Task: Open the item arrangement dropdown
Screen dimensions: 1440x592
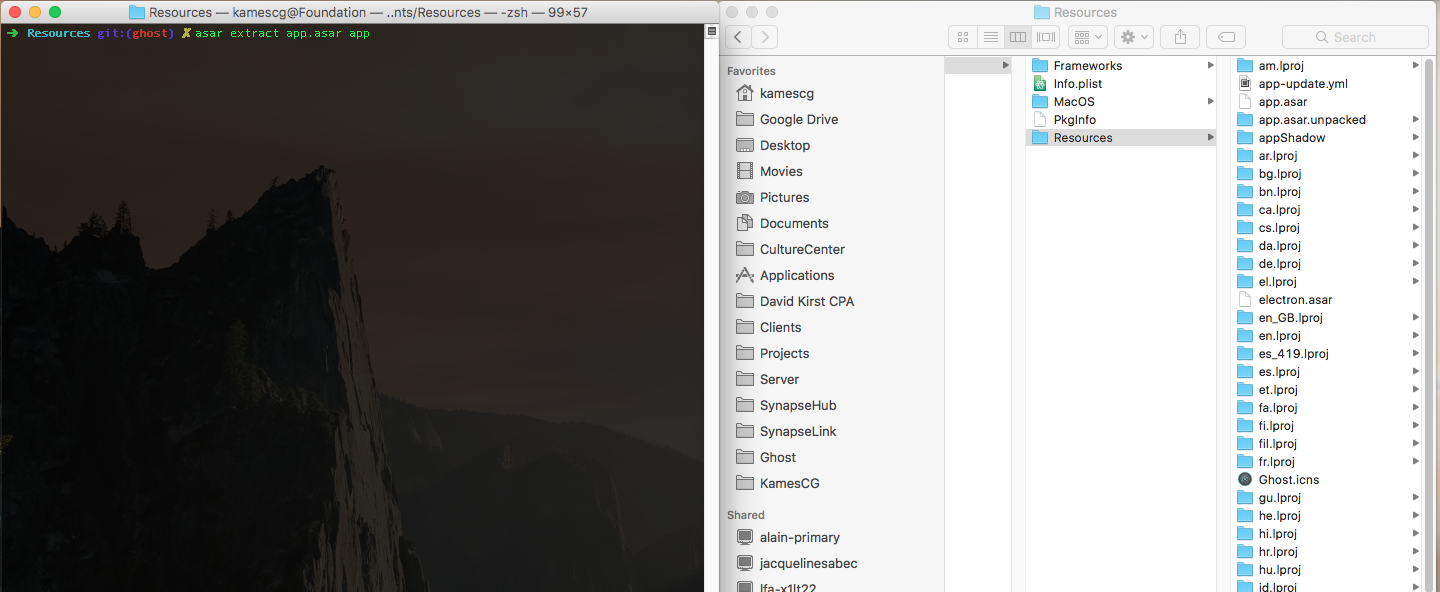Action: pyautogui.click(x=1087, y=37)
